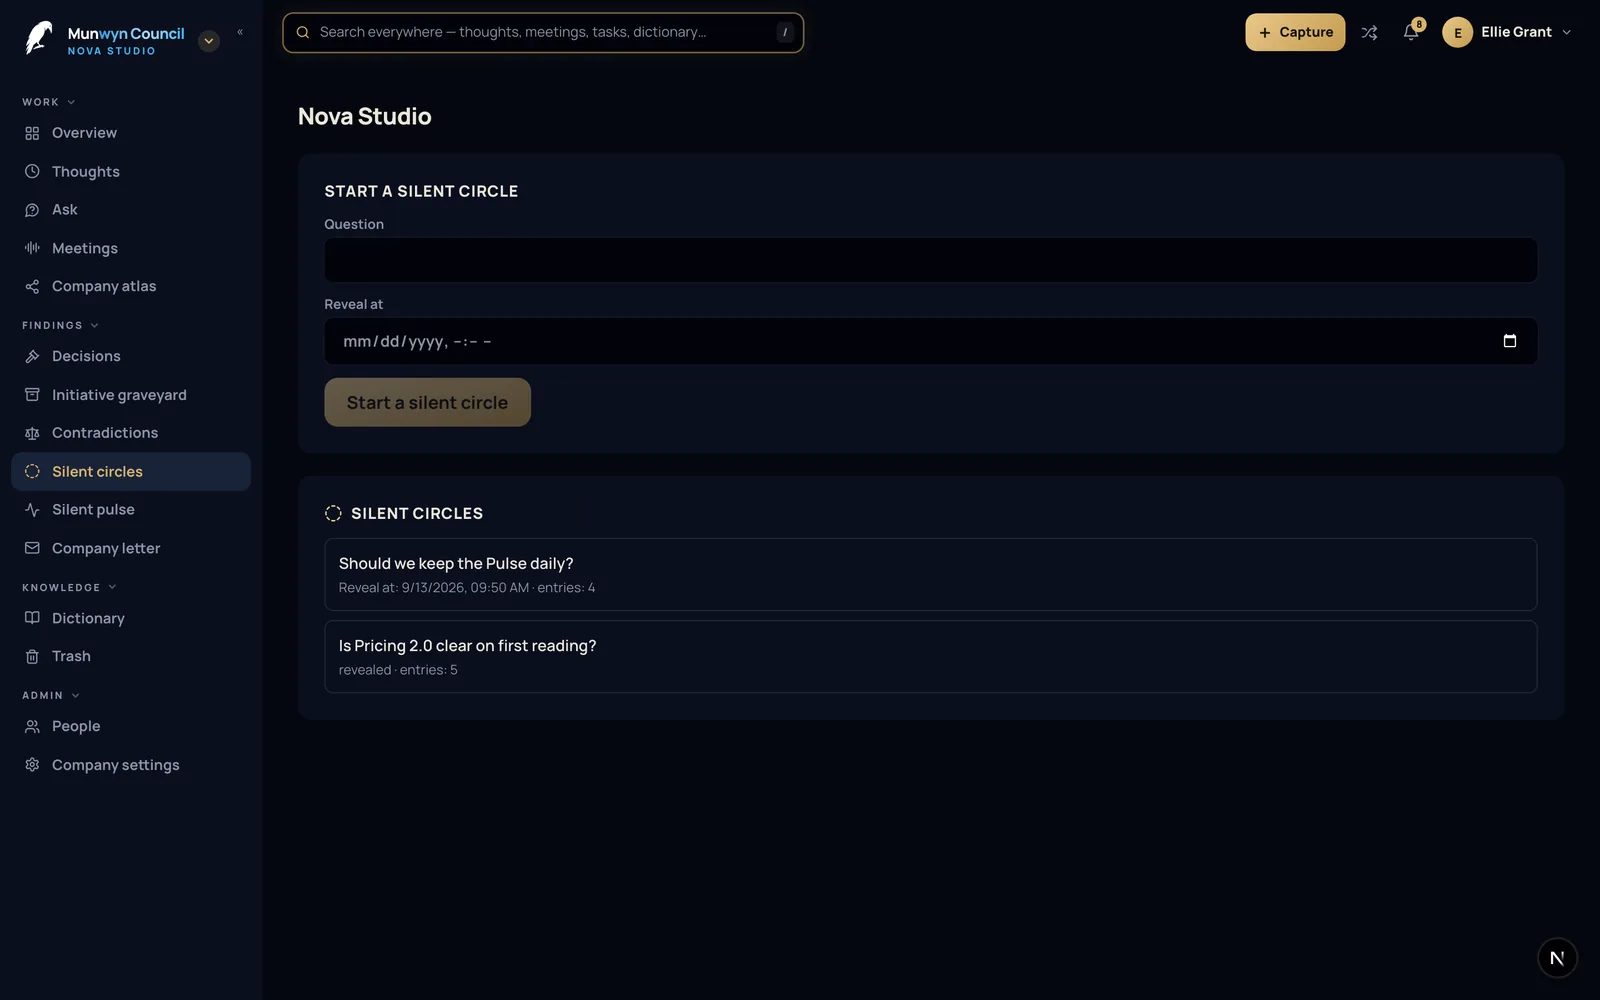
Task: Click the Capture button
Action: click(1295, 32)
